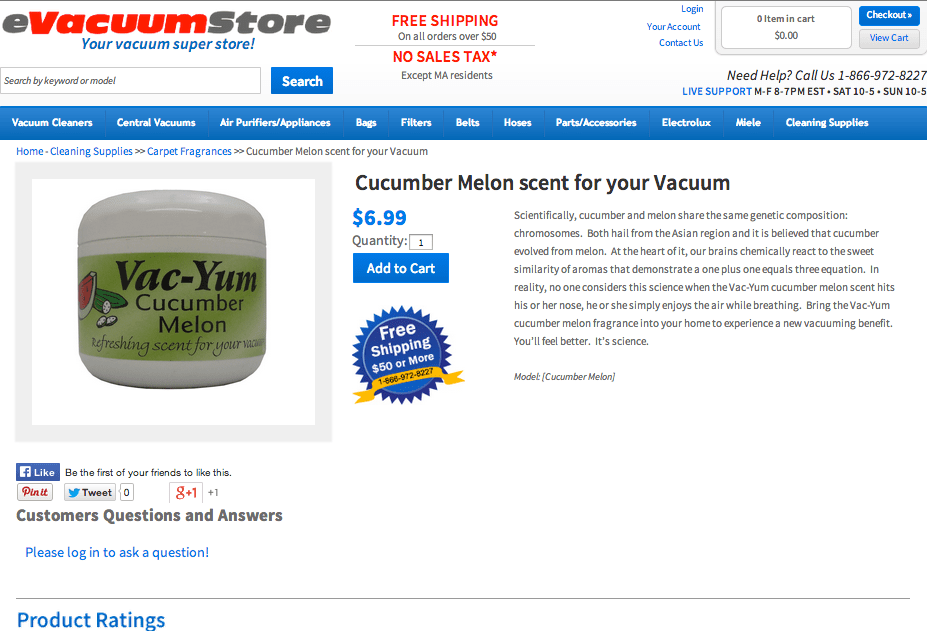Image resolution: width=927 pixels, height=631 pixels.
Task: Select the Cleaning Supplies menu item
Action: [826, 122]
